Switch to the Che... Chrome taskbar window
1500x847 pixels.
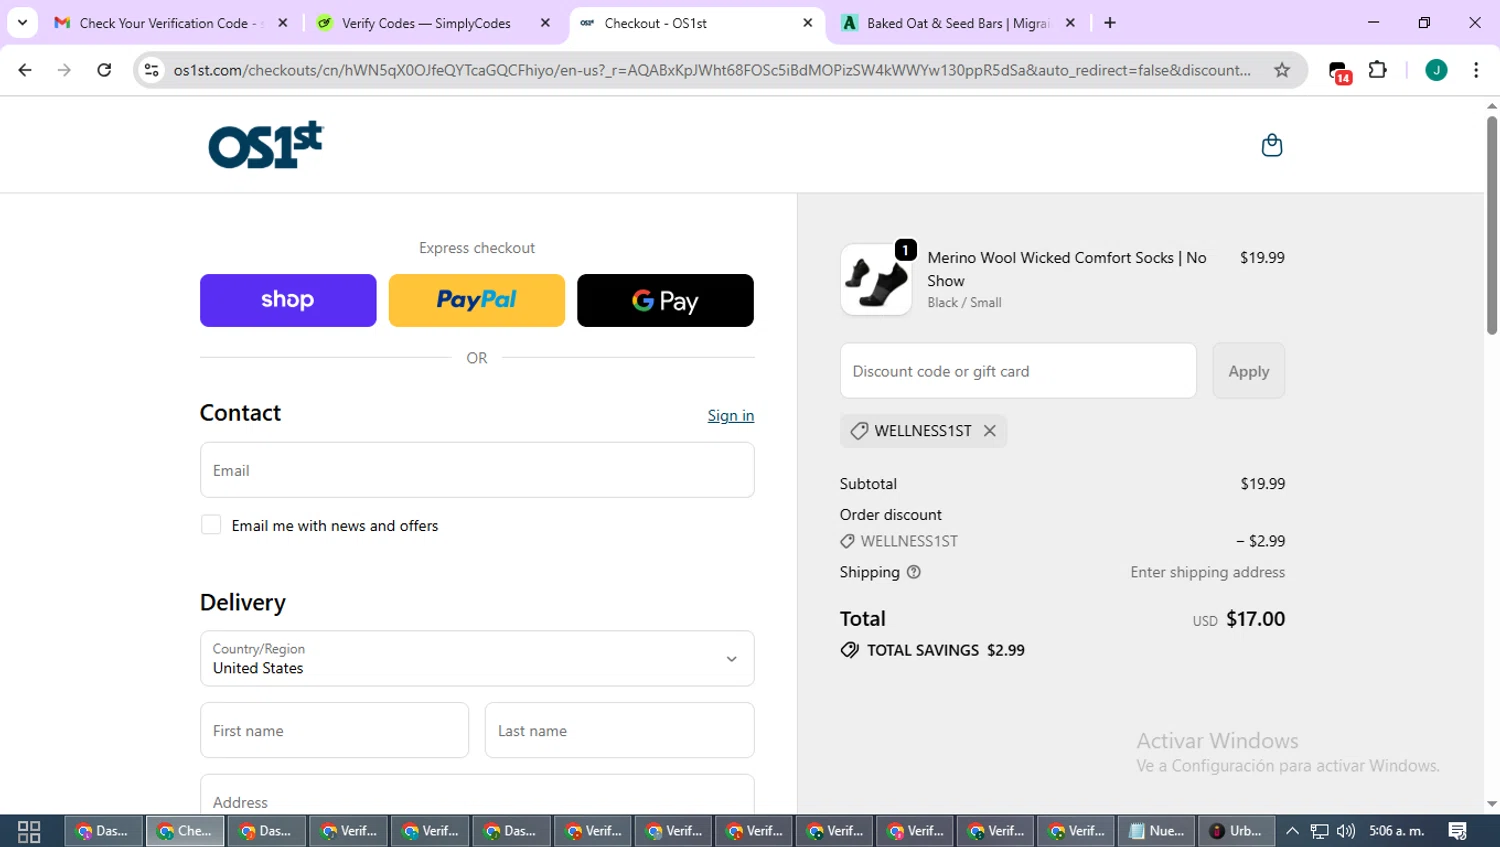coord(185,831)
